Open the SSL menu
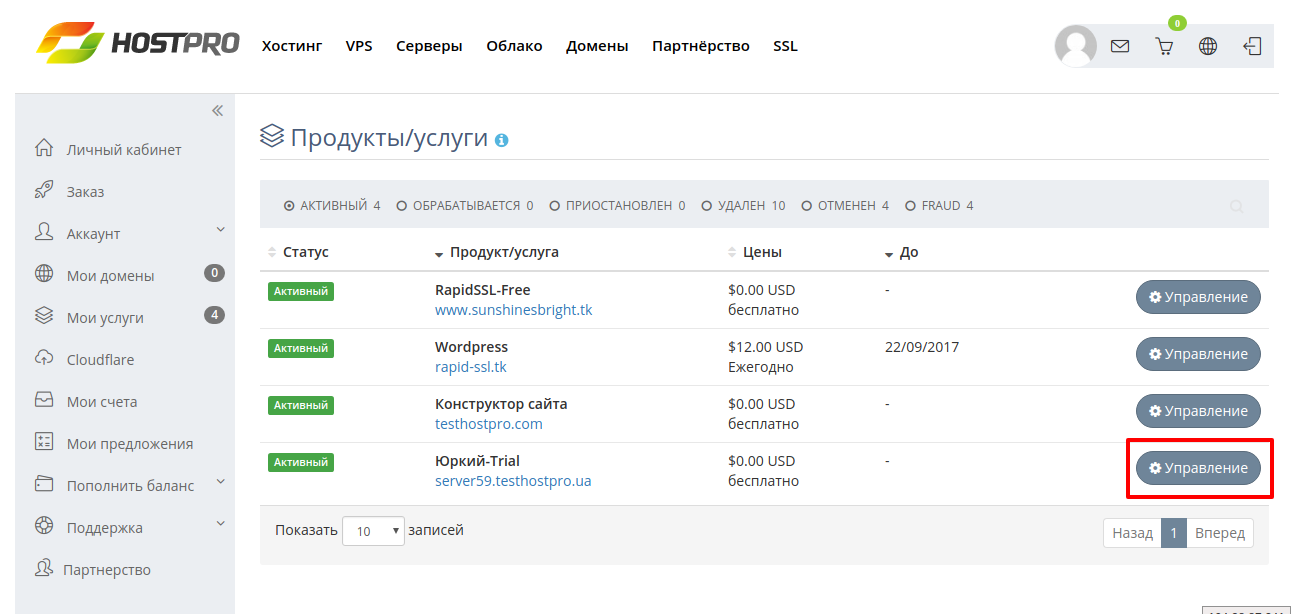Screen dimensions: 1304x614 pos(785,46)
